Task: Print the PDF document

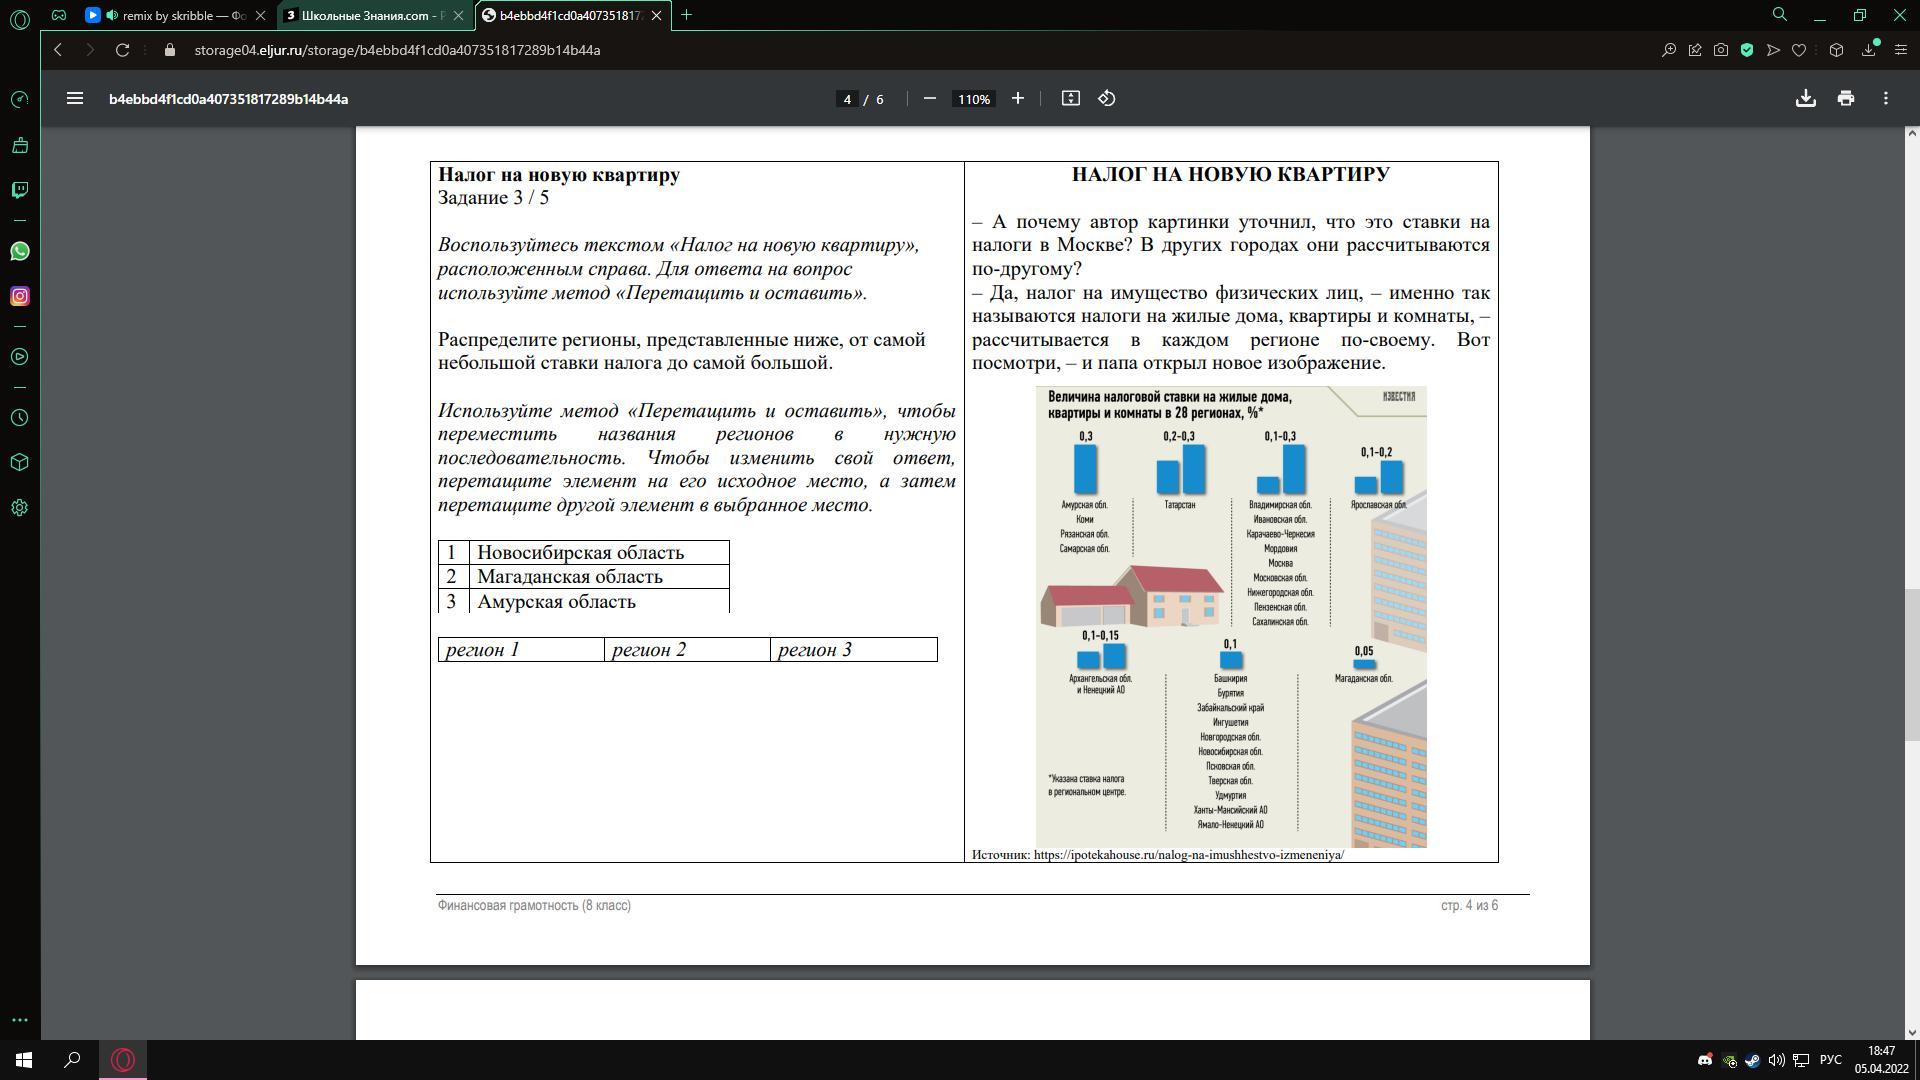Action: pos(1846,98)
